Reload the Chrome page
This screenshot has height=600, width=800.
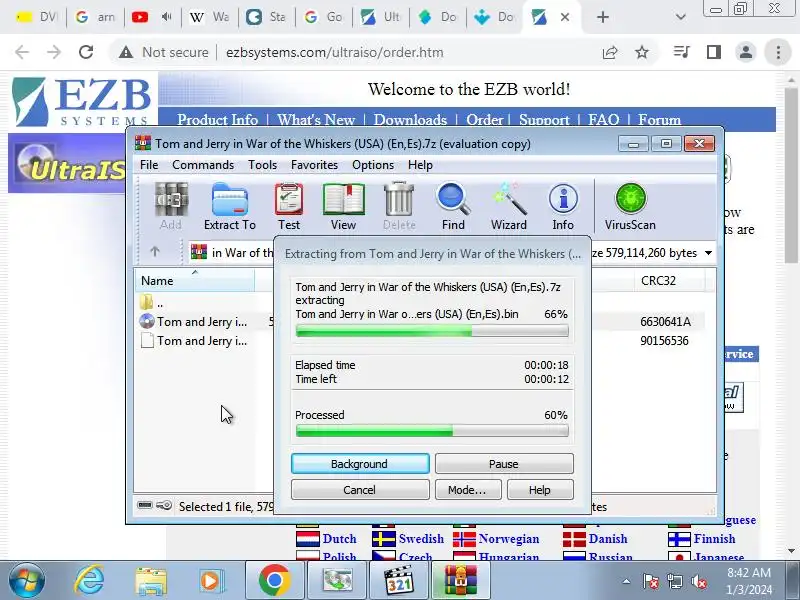tap(86, 52)
